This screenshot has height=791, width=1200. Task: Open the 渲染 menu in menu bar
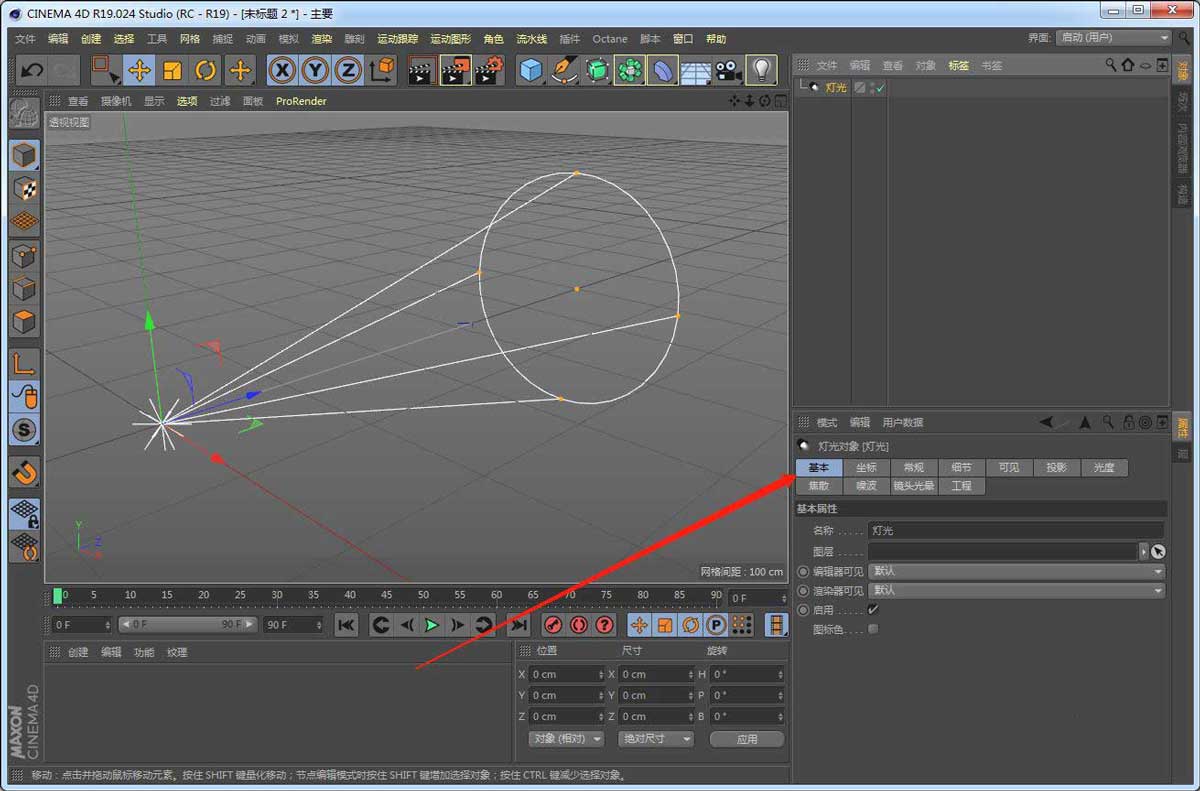(321, 39)
